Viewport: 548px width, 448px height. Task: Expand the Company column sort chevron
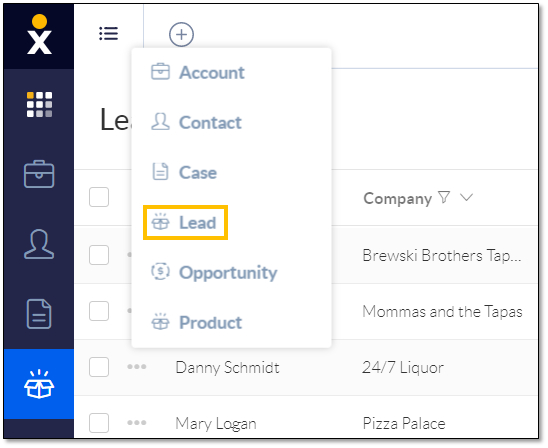coord(466,197)
